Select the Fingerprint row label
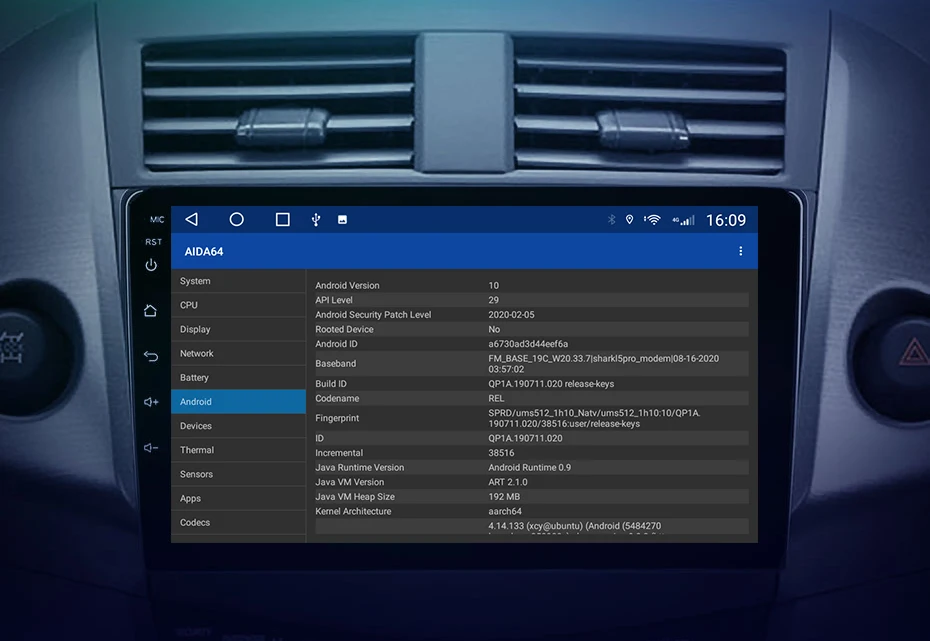Image resolution: width=930 pixels, height=641 pixels. point(337,418)
